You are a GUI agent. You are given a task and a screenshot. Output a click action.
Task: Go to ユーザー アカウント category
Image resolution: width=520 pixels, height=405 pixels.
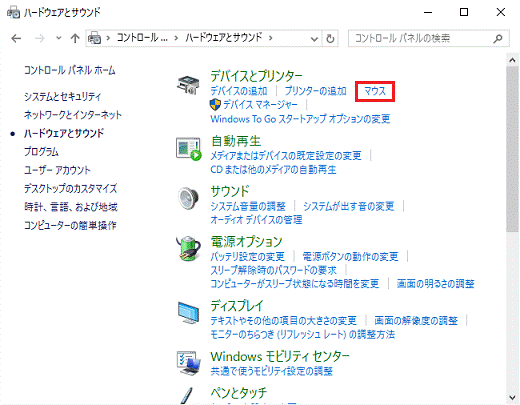[57, 170]
